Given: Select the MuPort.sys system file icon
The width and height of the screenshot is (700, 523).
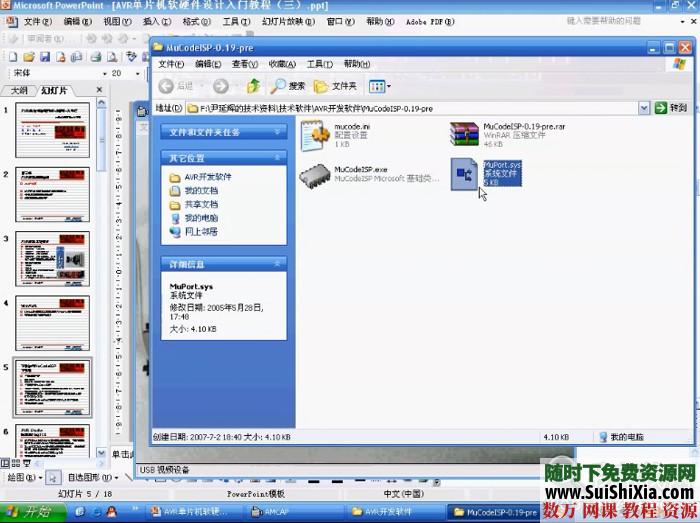Looking at the screenshot, I should point(464,174).
